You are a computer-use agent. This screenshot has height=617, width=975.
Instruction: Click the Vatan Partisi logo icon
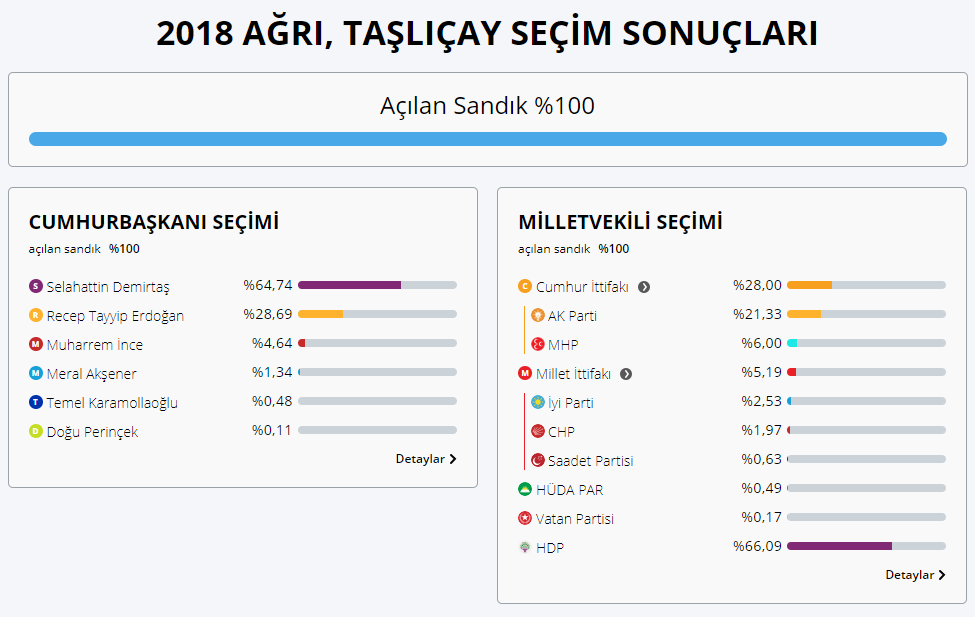click(525, 519)
